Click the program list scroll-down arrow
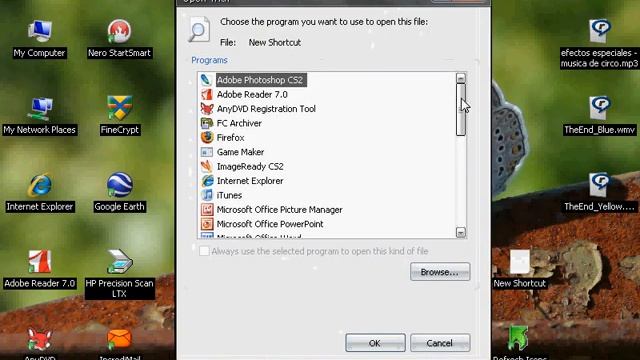Viewport: 640px width, 360px height. [461, 232]
